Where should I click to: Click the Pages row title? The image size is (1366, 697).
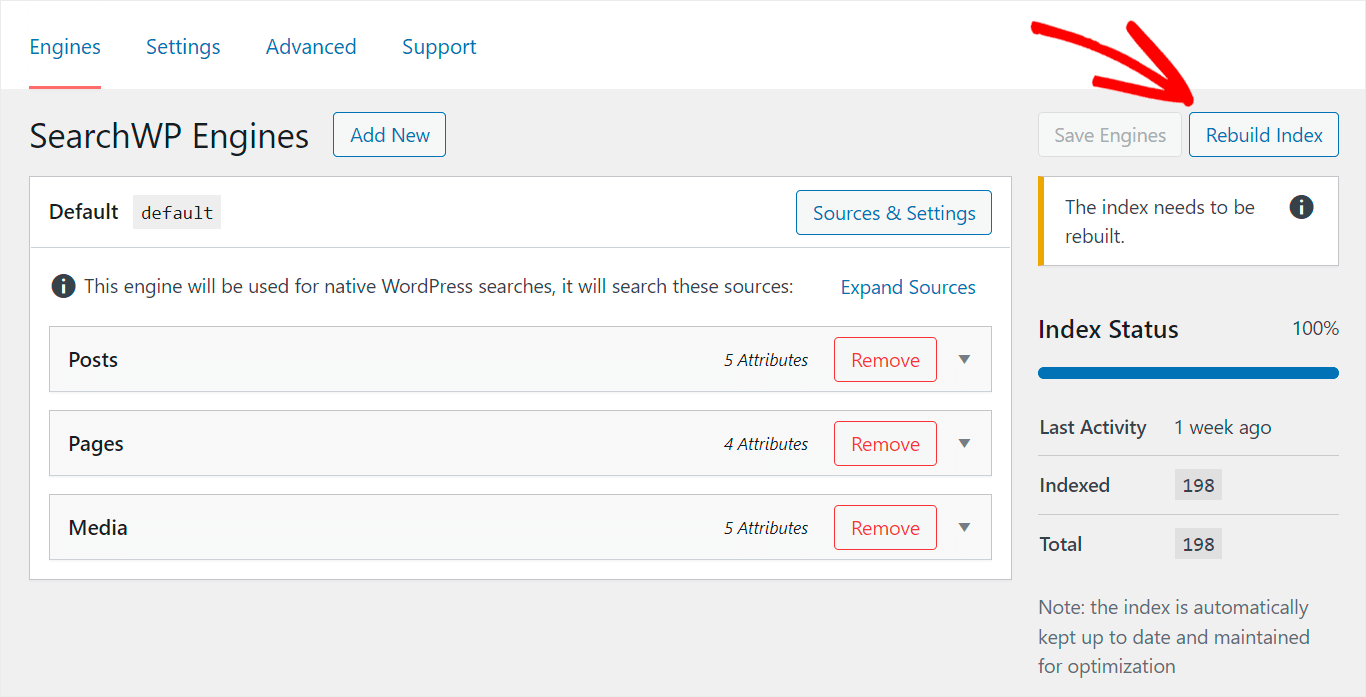[x=96, y=444]
